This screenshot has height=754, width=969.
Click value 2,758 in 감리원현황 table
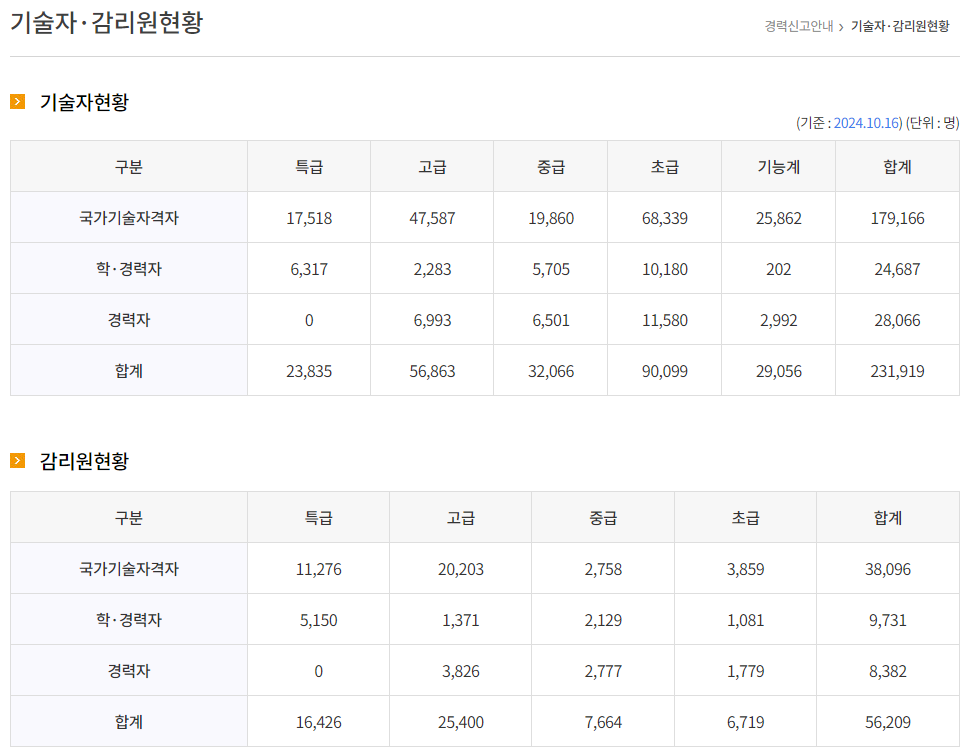(603, 569)
